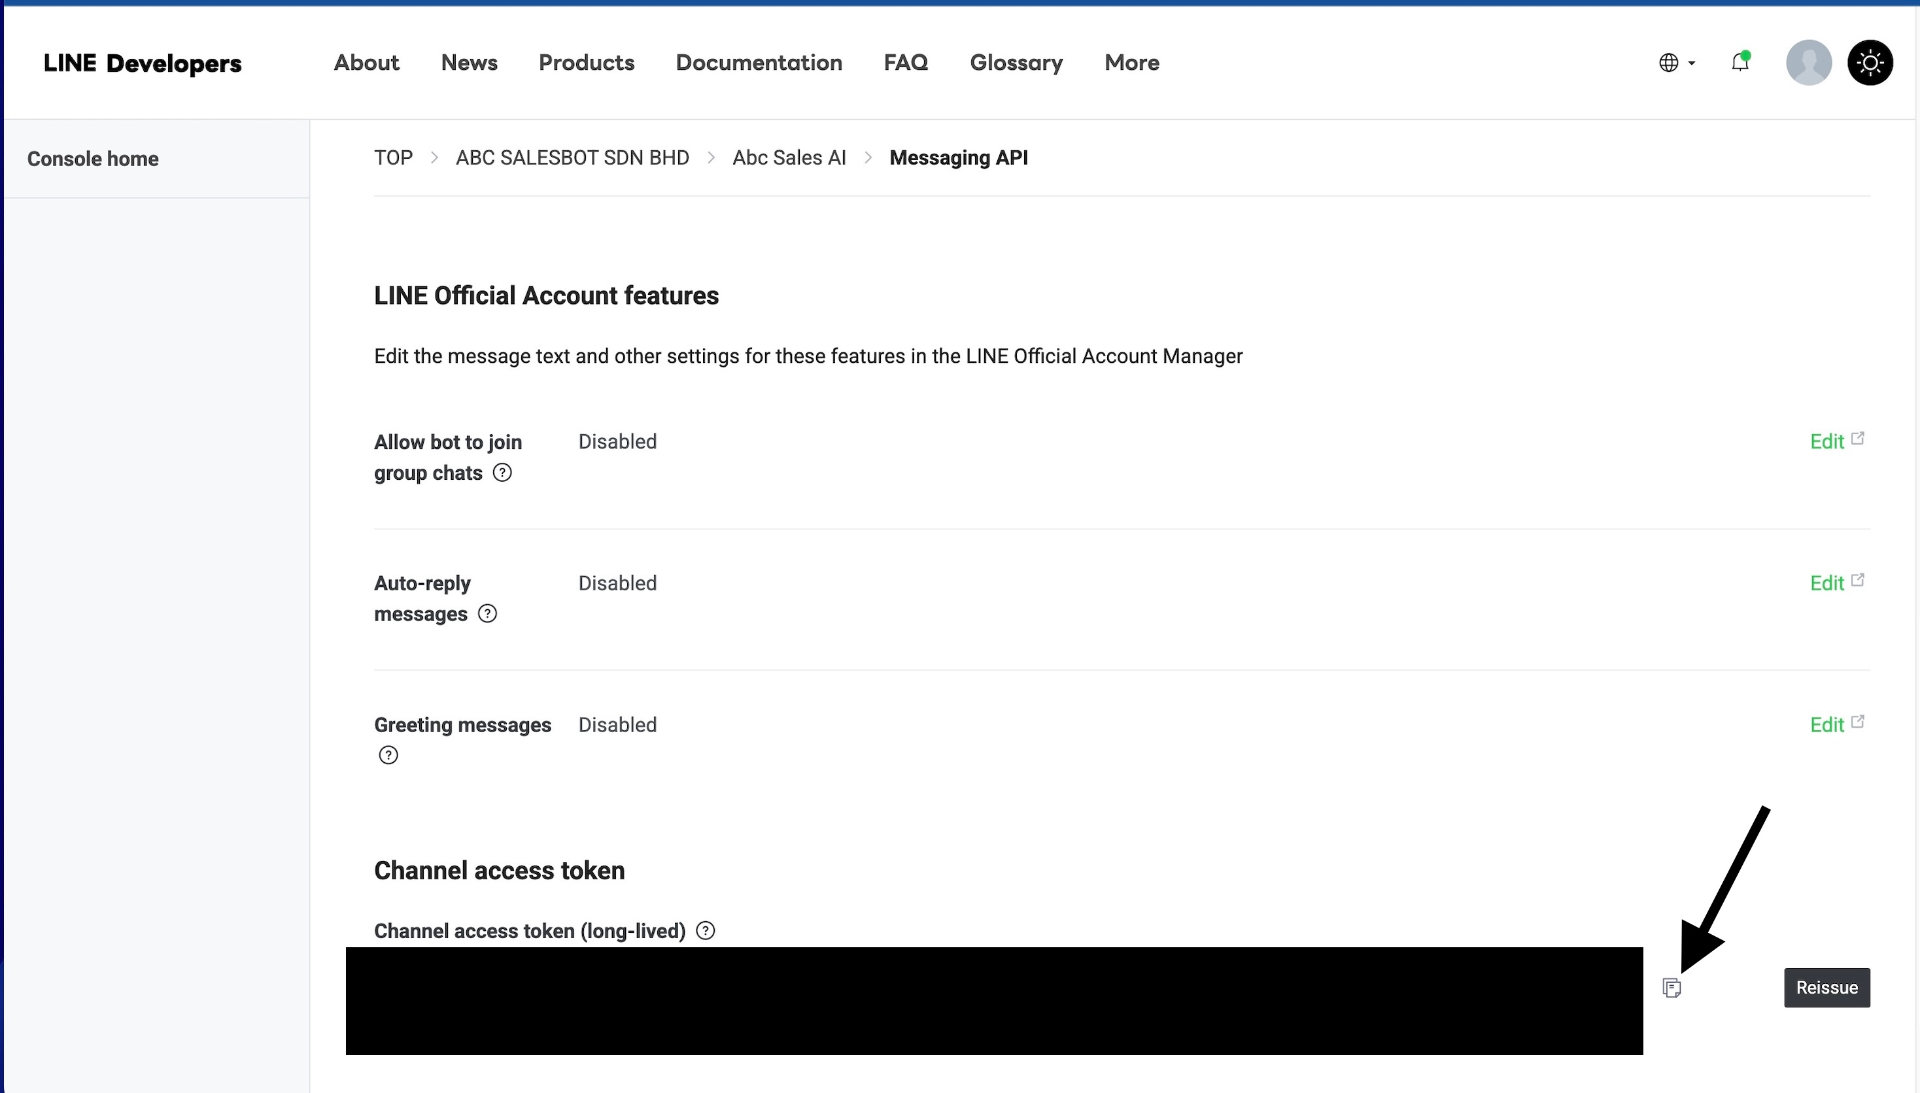Screen dimensions: 1920x1093
Task: Open the About menu
Action: [367, 62]
